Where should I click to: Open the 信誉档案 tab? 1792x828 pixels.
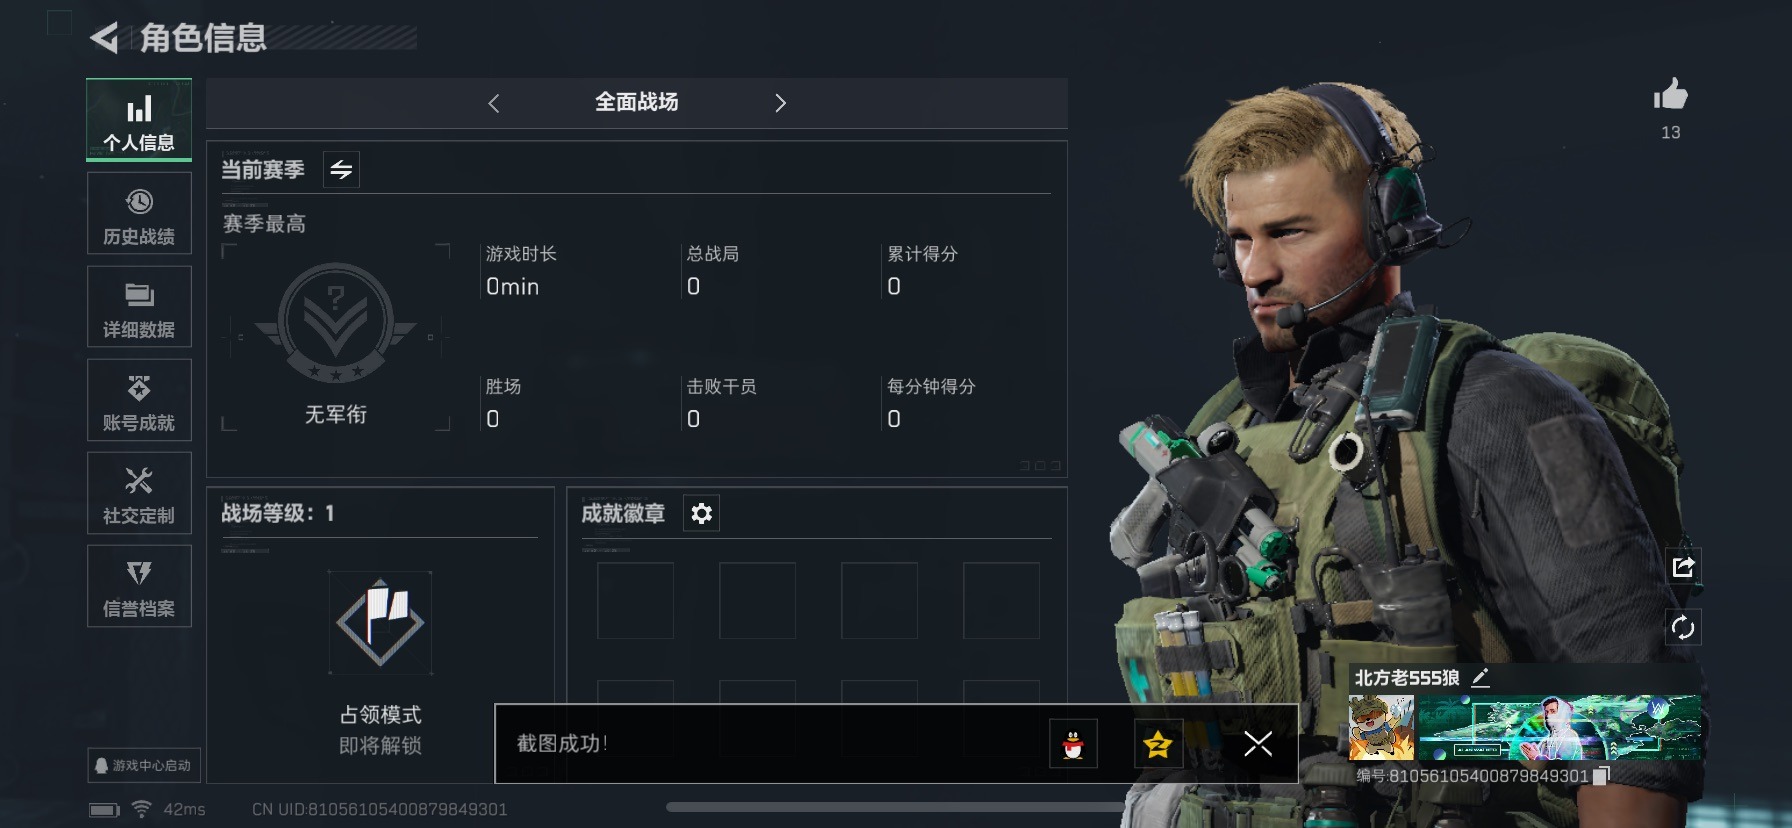pos(139,587)
